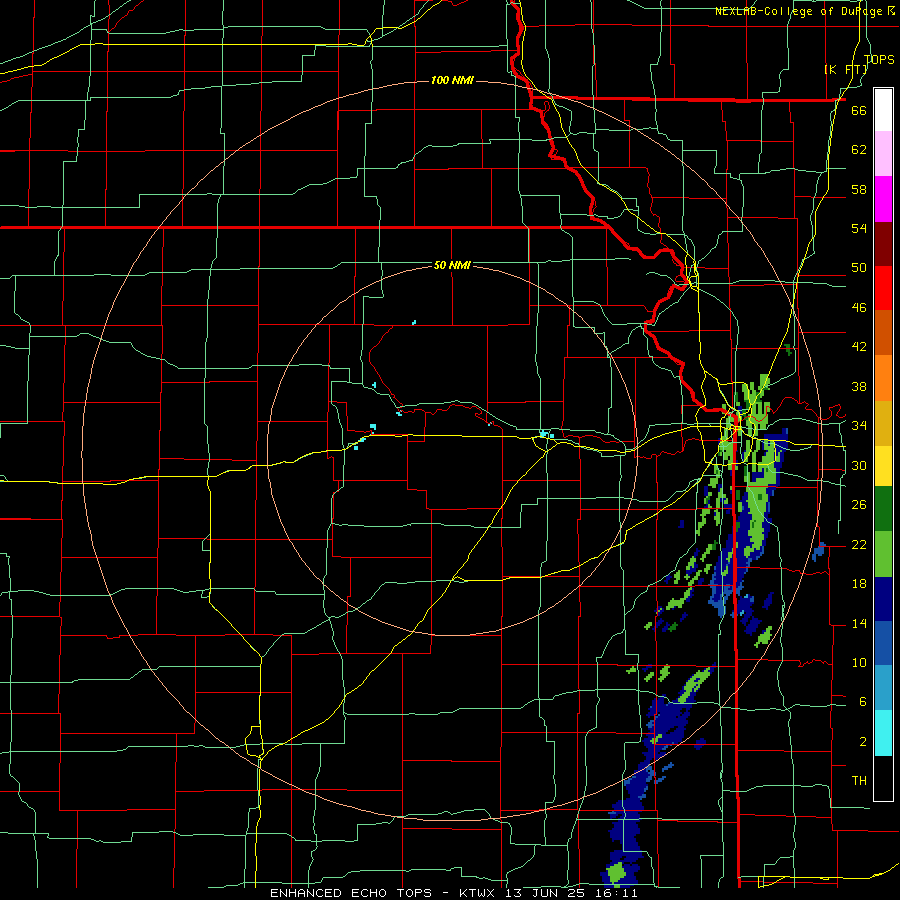Select the dark red legend segment
The height and width of the screenshot is (900, 900).
point(883,244)
